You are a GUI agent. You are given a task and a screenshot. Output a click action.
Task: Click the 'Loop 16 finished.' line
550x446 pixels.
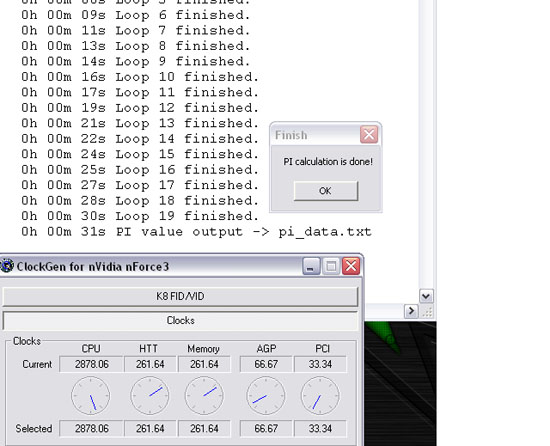pyautogui.click(x=140, y=170)
